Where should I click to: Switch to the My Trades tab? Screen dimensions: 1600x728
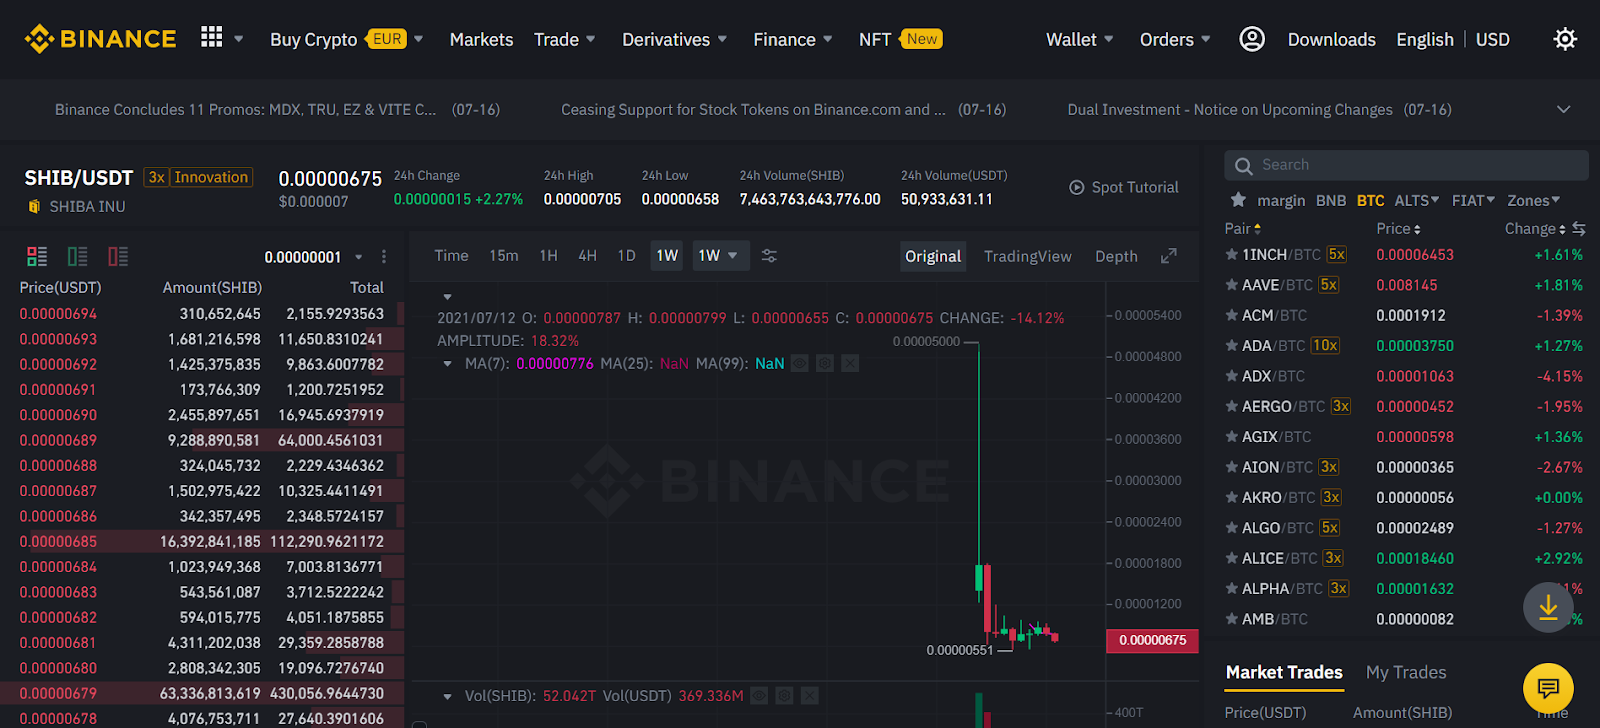tap(1406, 672)
